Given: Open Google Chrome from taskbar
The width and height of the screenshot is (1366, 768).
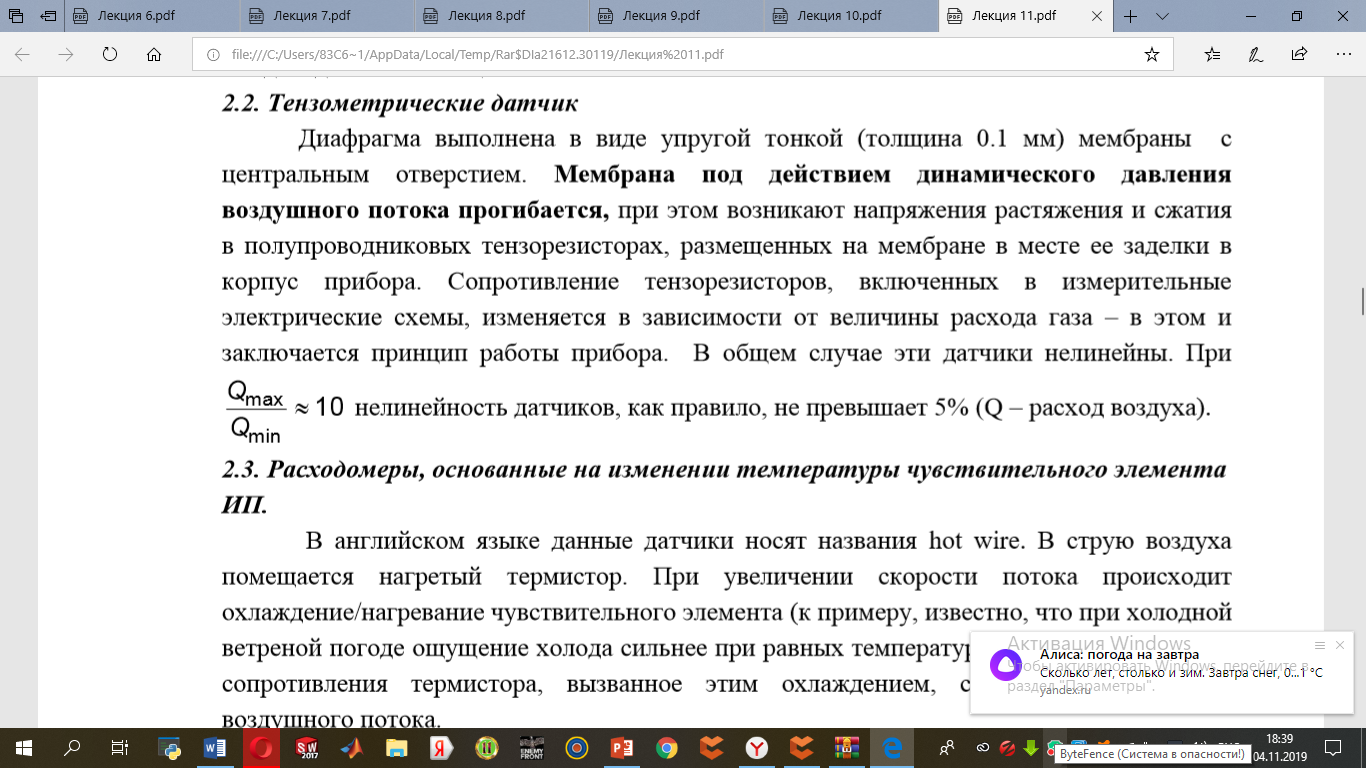Looking at the screenshot, I should pos(667,747).
